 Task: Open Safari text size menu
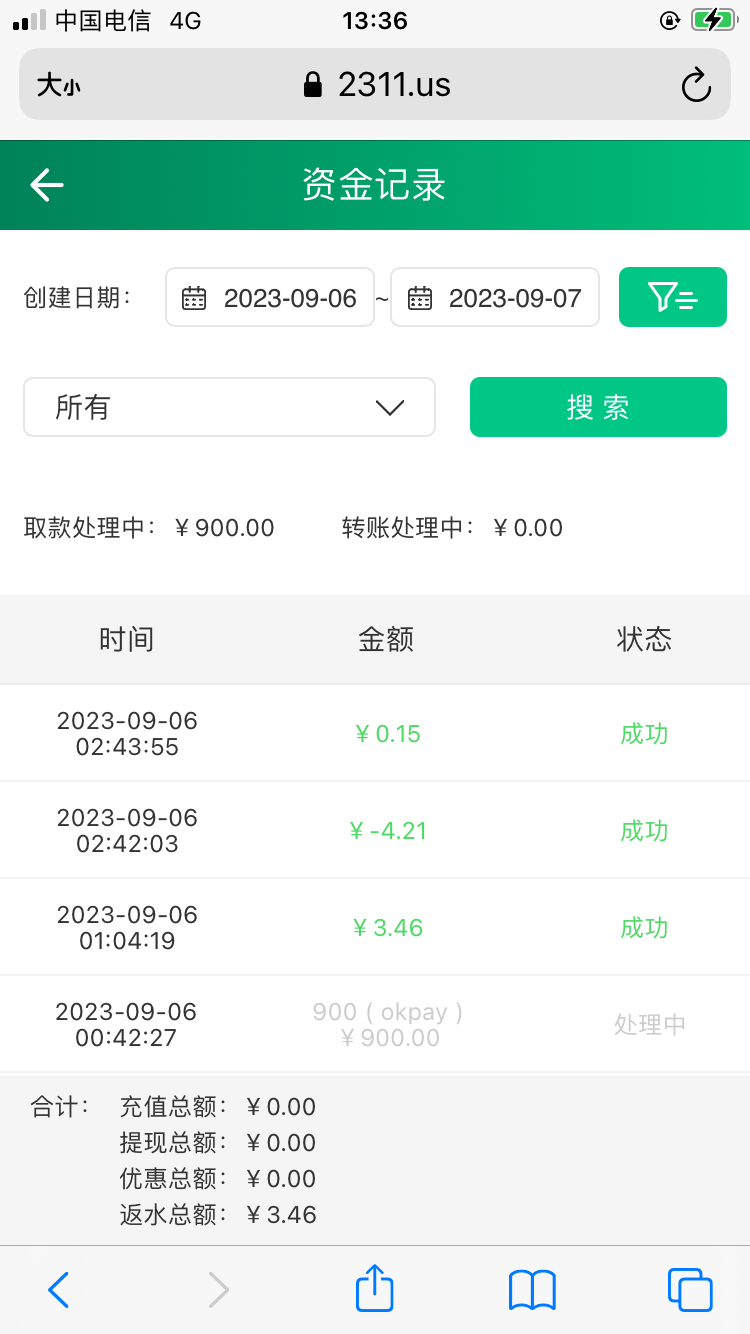tap(58, 85)
